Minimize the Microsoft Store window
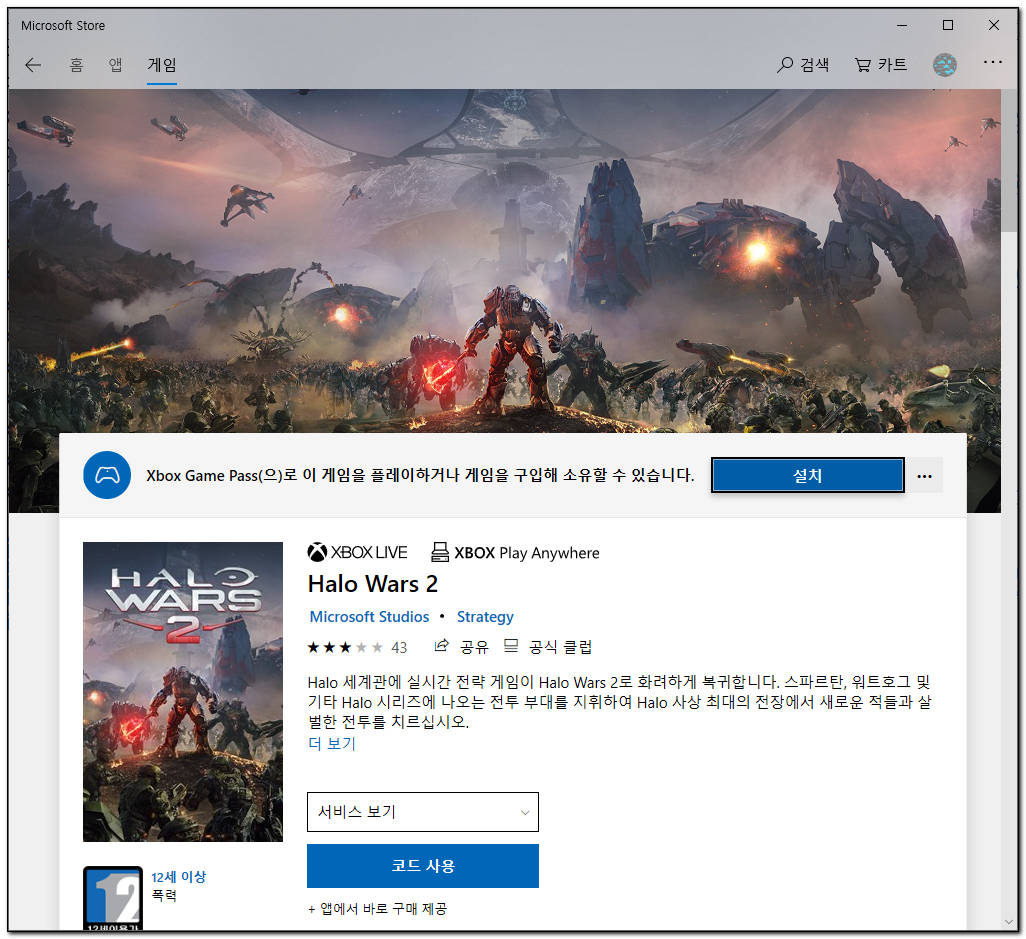 tap(902, 26)
